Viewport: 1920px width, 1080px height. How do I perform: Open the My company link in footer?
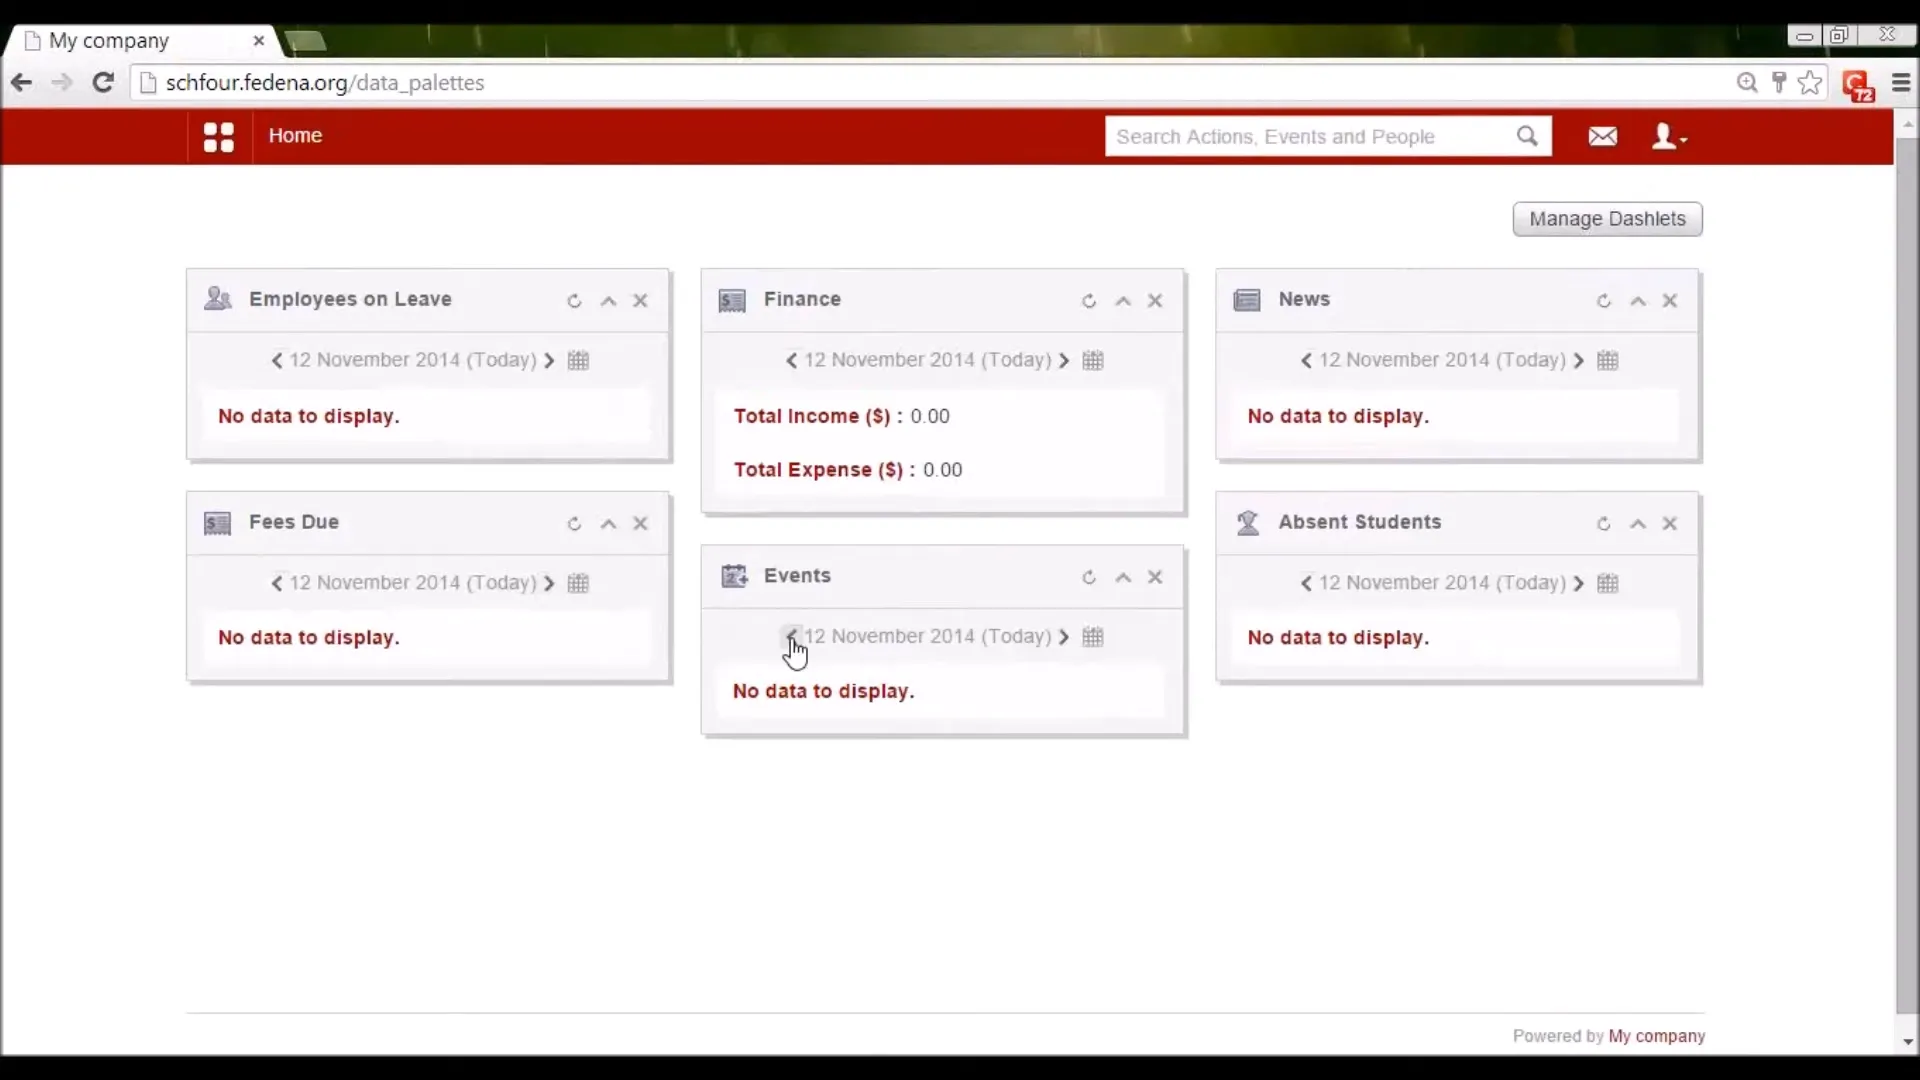[1658, 1036]
